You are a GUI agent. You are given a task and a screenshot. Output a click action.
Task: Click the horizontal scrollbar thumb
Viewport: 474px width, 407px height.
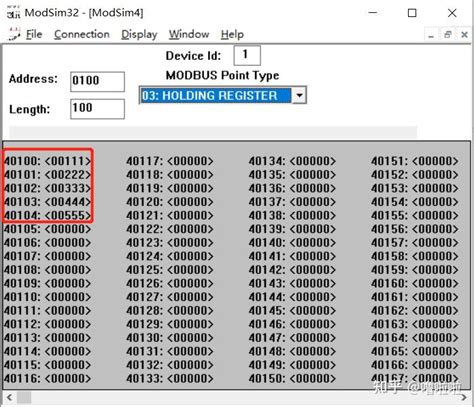click(x=24, y=397)
